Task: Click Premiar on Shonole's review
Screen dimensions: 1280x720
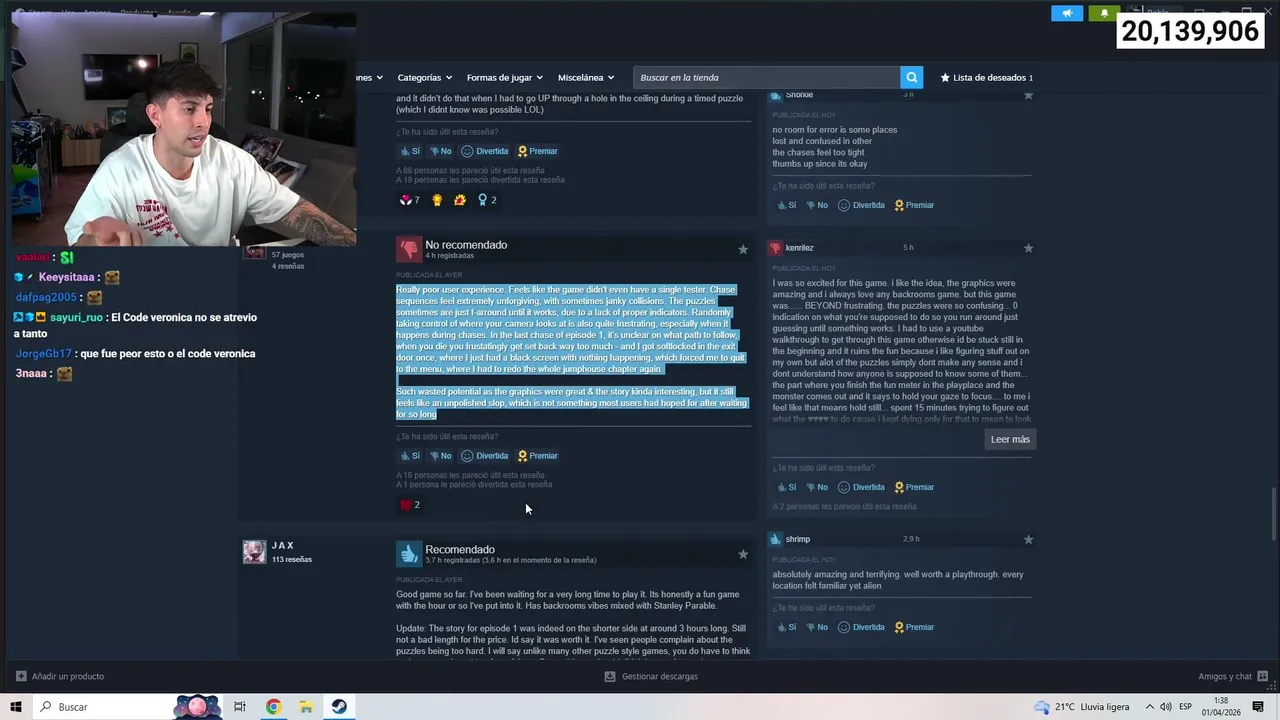Action: tap(914, 205)
